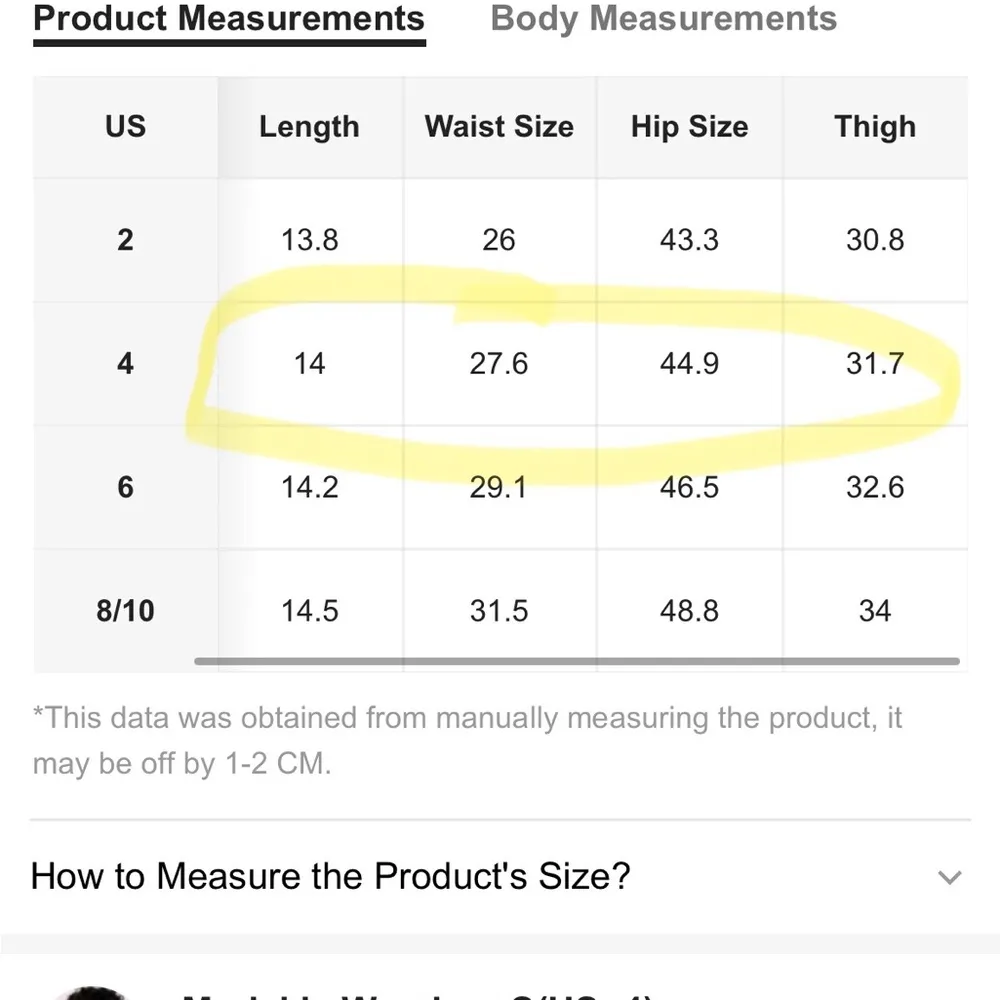Click the Length column header
The image size is (1000, 1000).
pos(309,127)
